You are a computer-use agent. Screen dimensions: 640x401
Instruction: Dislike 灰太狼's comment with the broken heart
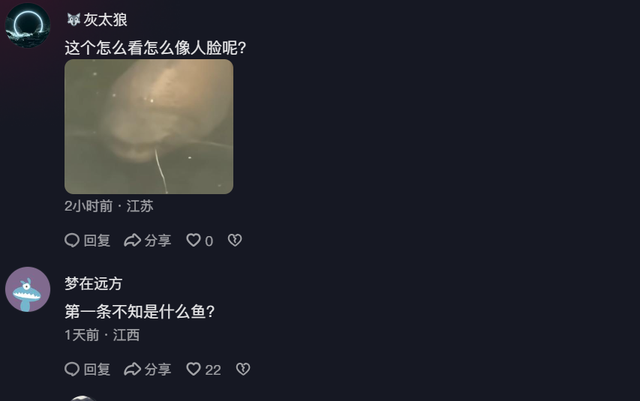[x=235, y=240]
